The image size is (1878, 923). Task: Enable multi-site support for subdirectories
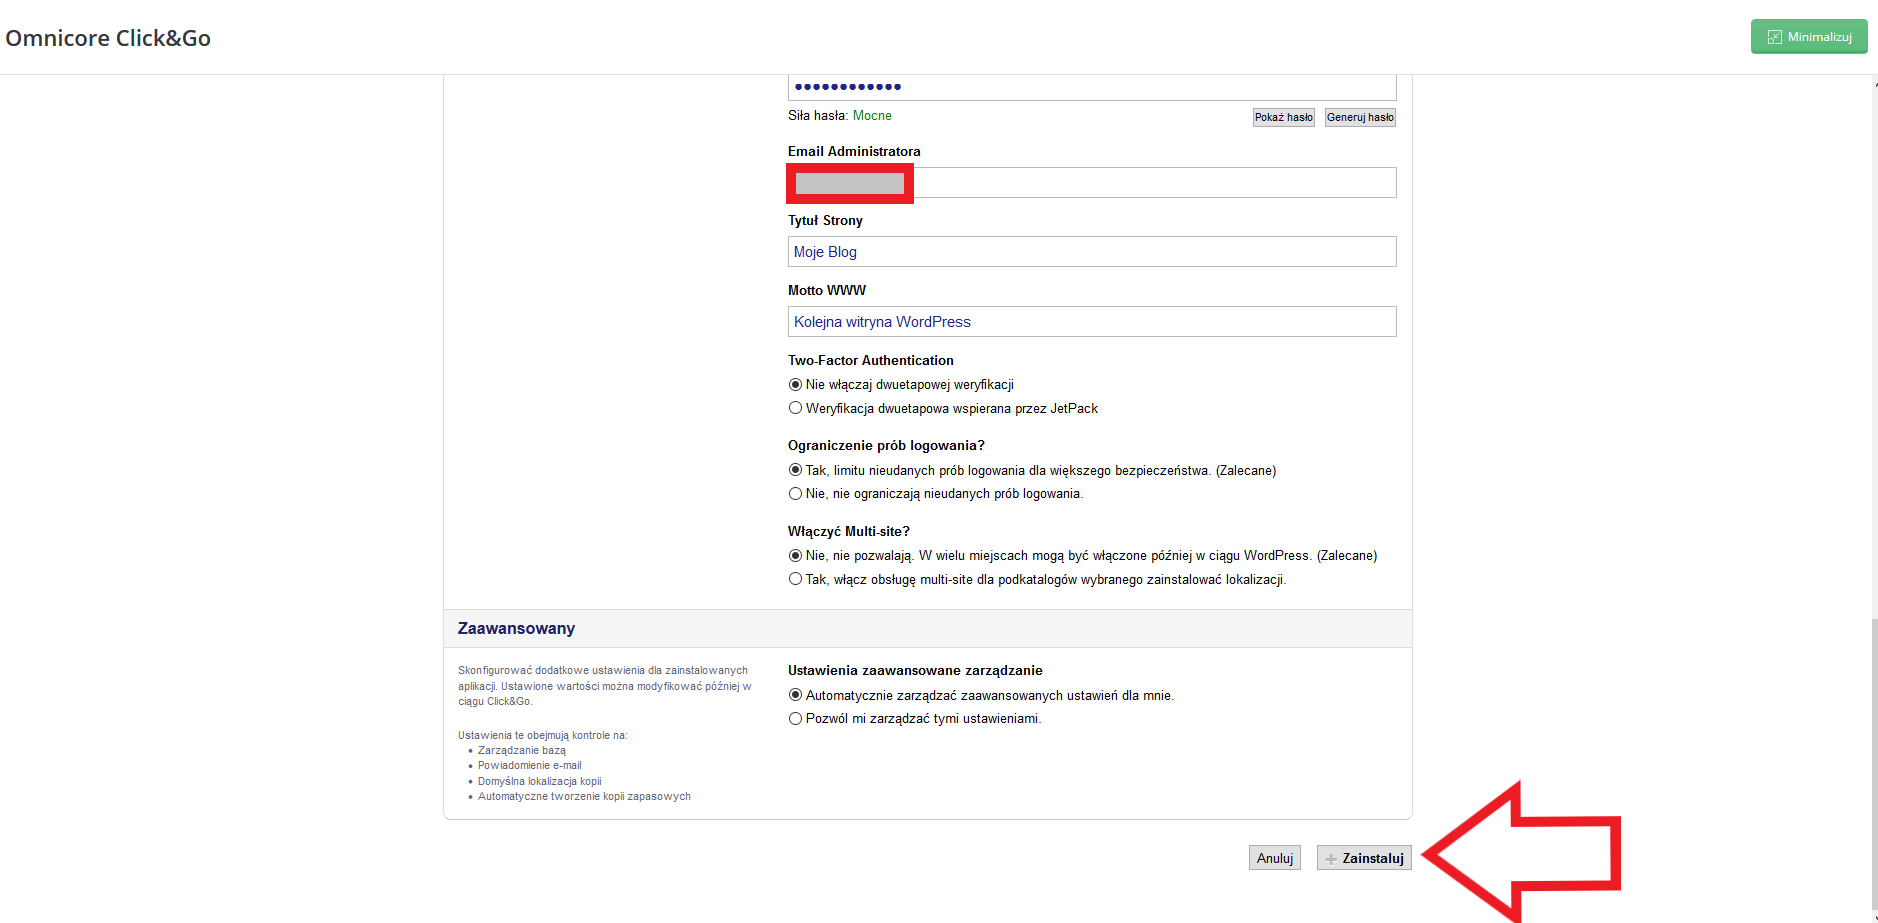click(796, 579)
